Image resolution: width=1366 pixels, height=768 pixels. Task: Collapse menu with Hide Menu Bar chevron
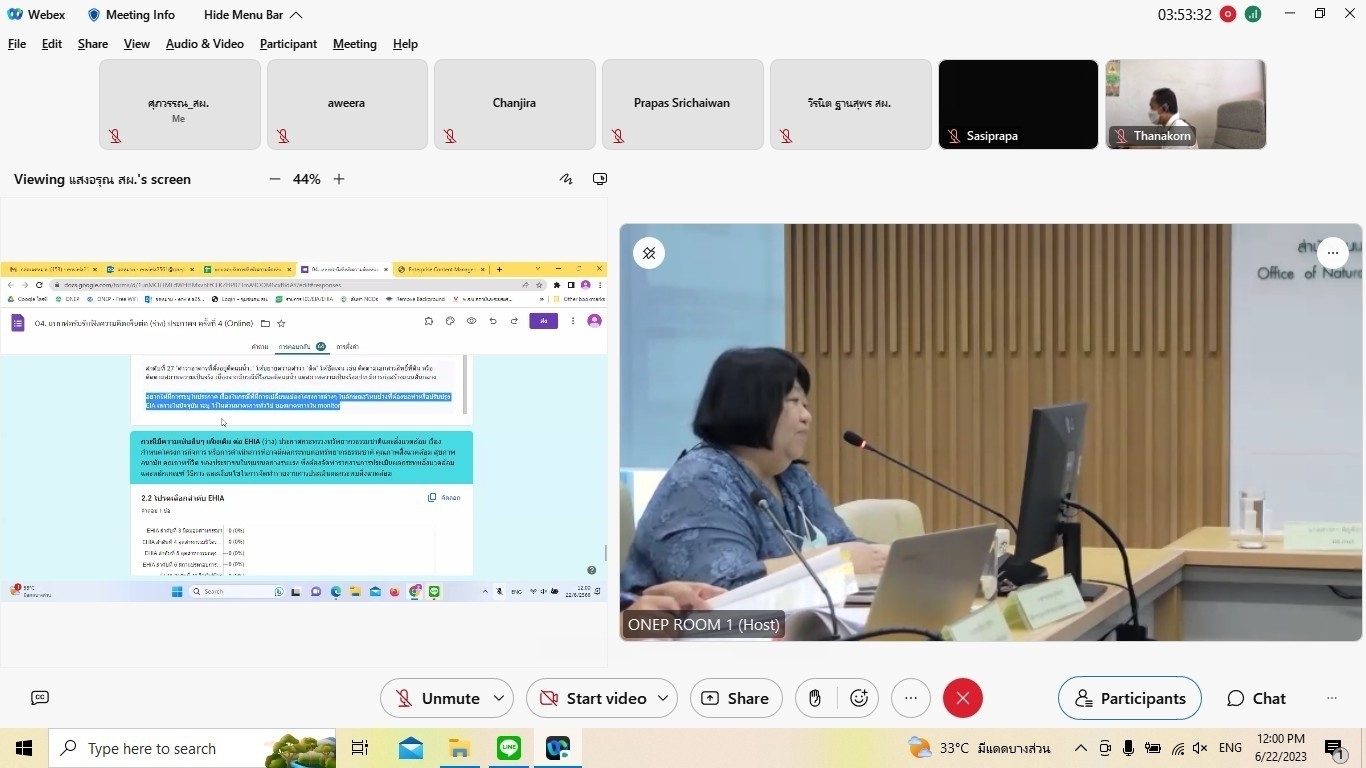(x=296, y=15)
